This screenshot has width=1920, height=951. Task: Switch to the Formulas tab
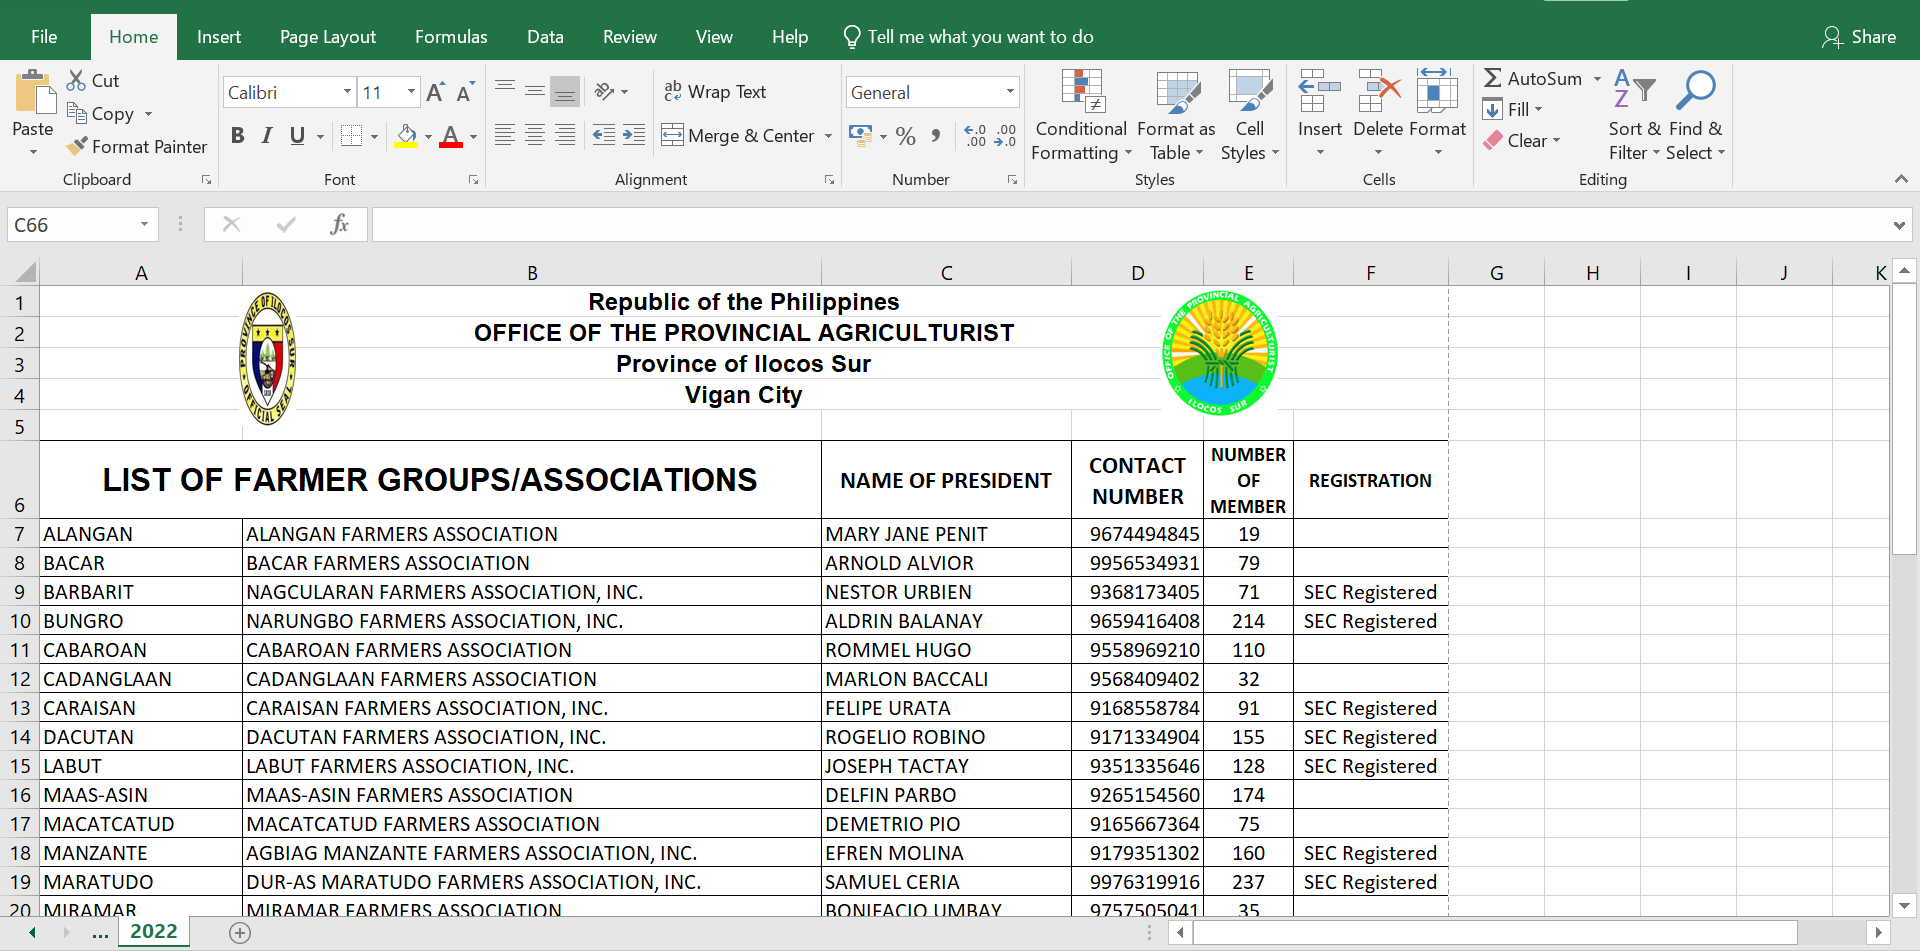click(x=451, y=37)
